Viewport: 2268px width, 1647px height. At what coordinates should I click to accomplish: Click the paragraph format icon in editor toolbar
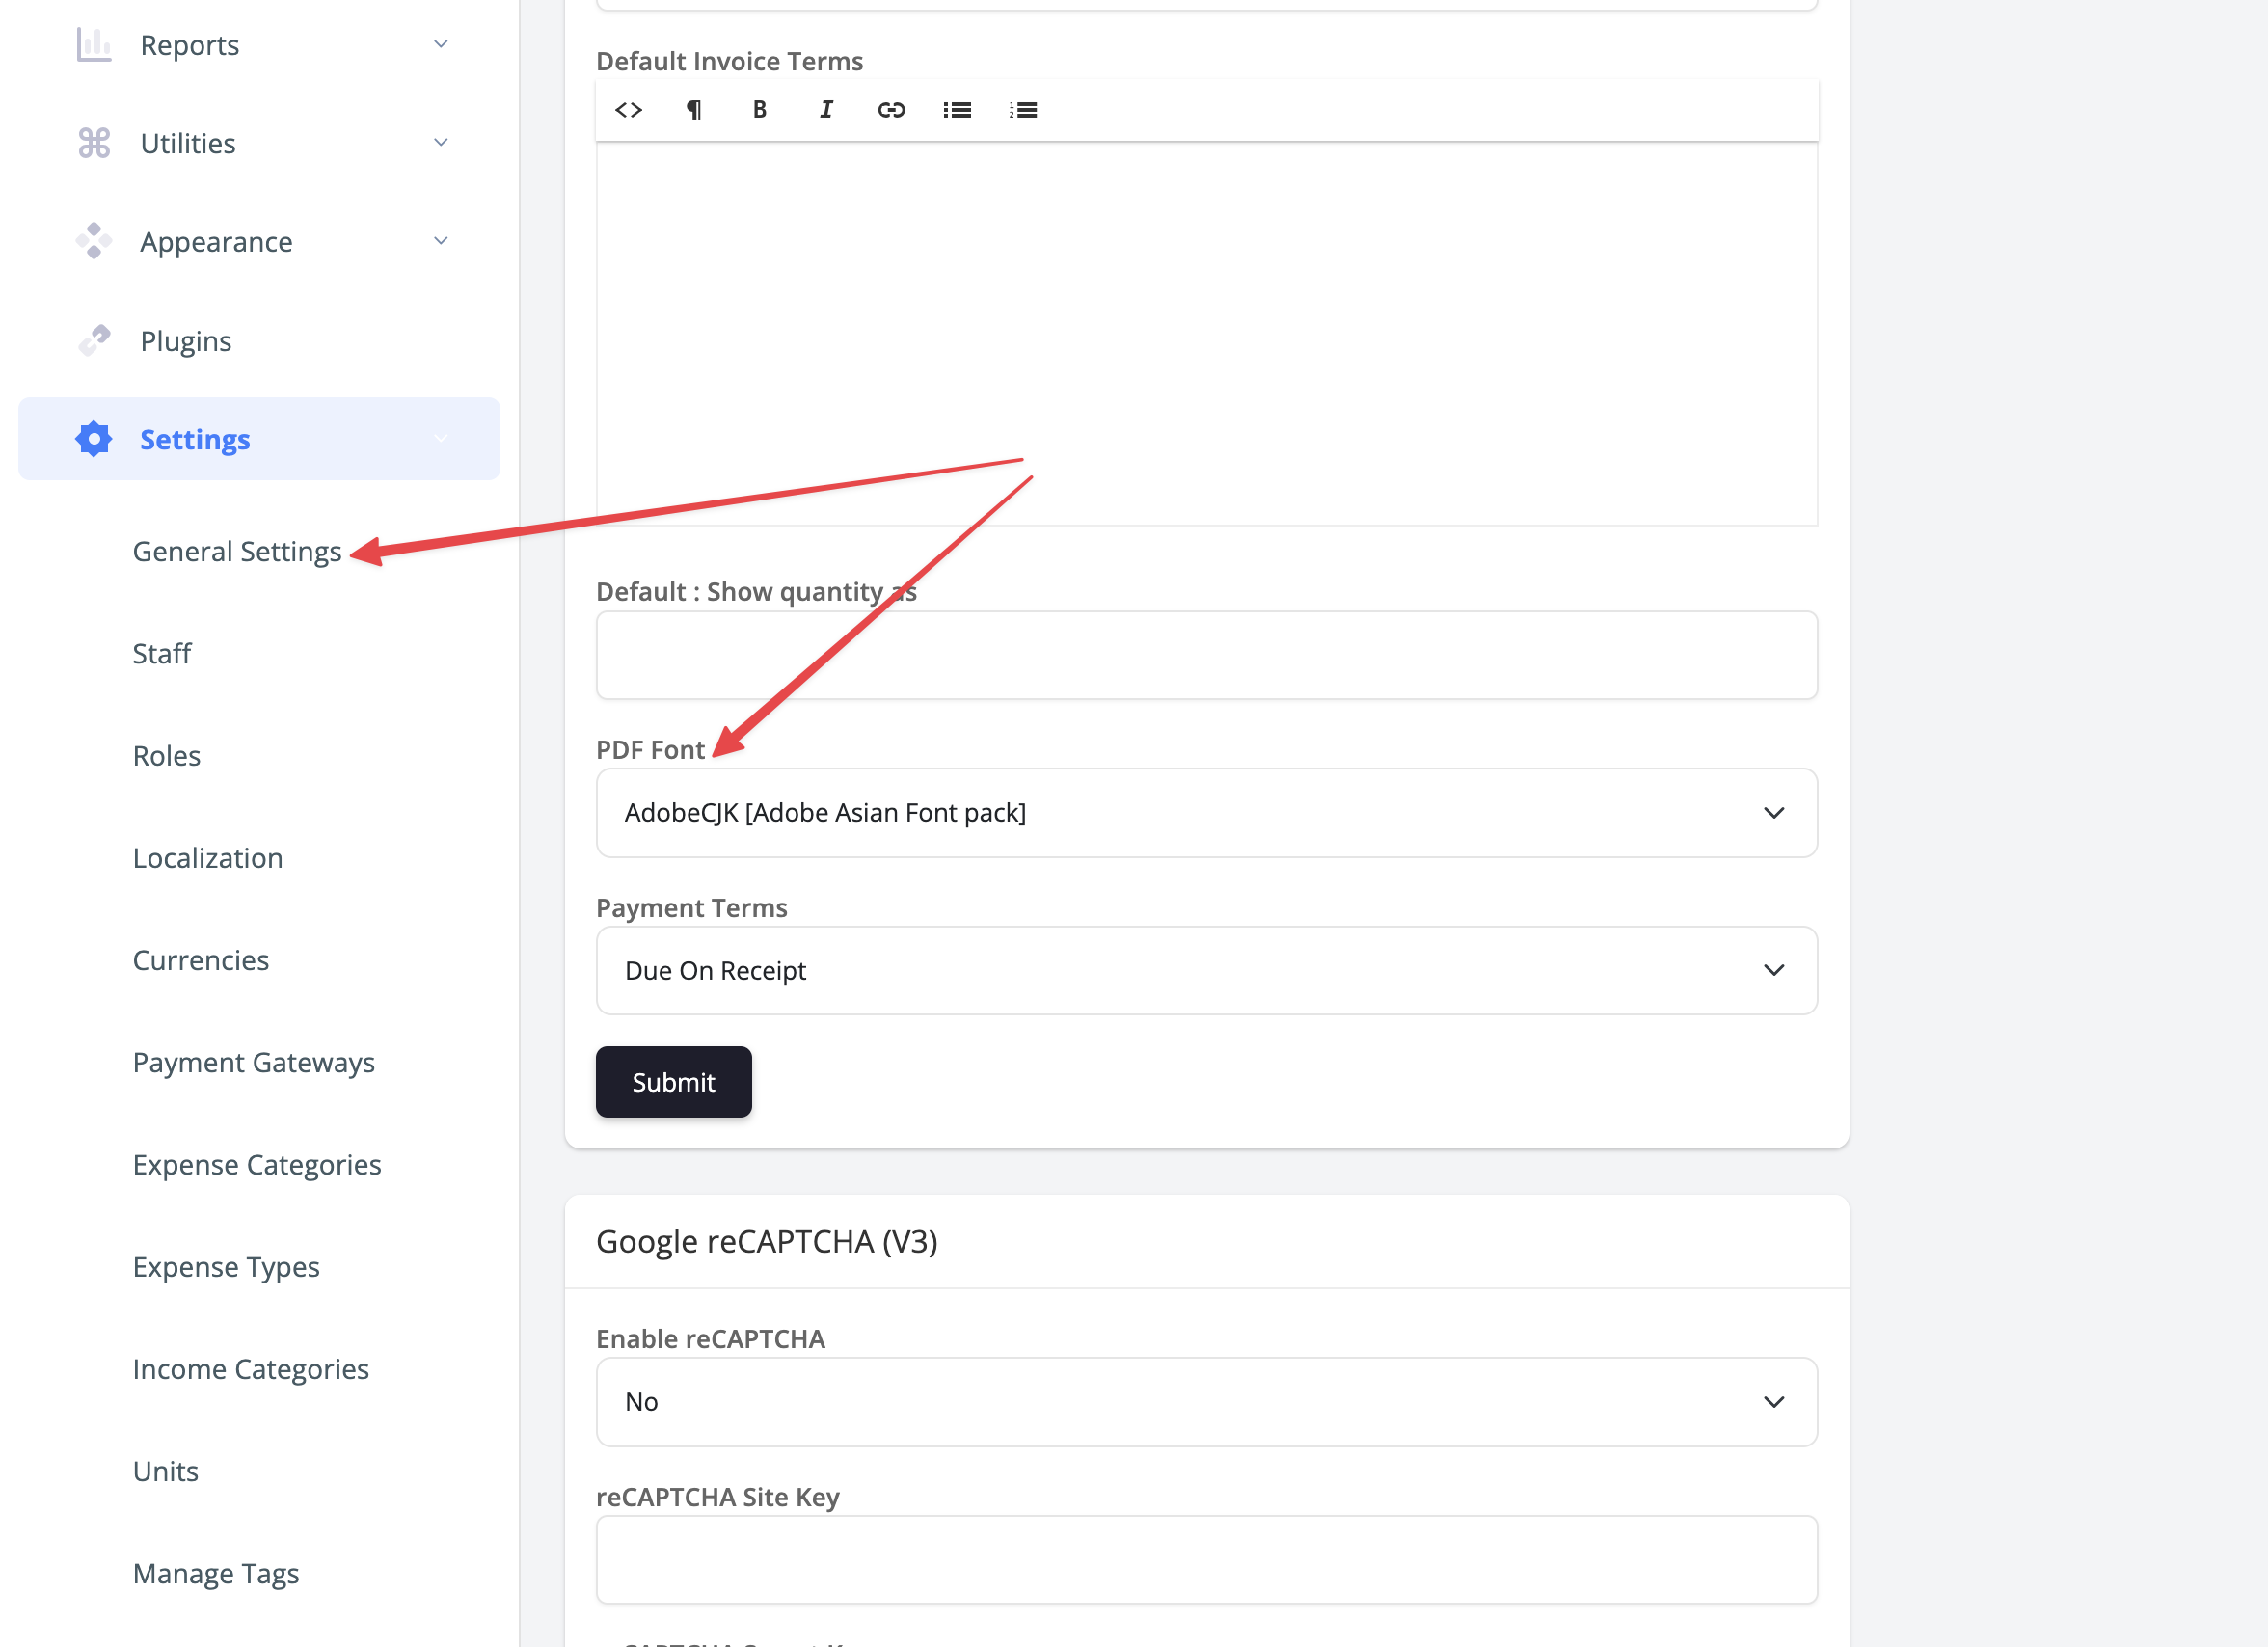point(694,110)
